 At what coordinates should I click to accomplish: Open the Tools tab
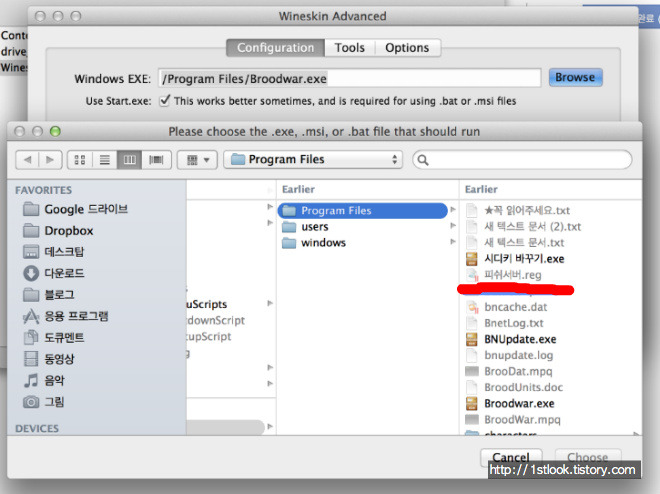tap(349, 48)
